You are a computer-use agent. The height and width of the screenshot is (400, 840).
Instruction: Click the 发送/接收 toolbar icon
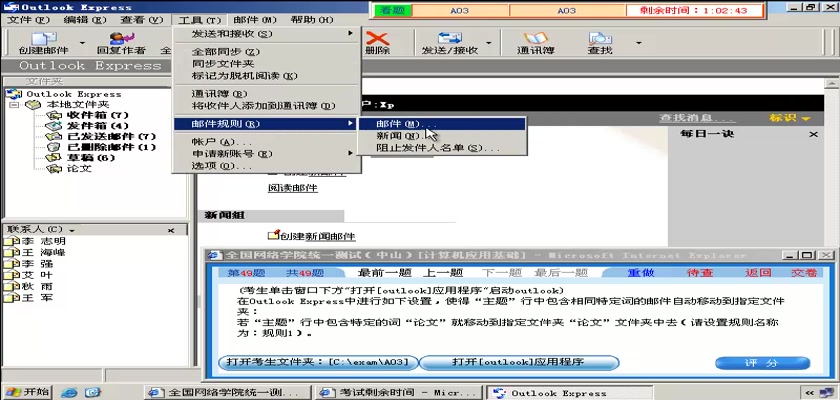tap(450, 43)
